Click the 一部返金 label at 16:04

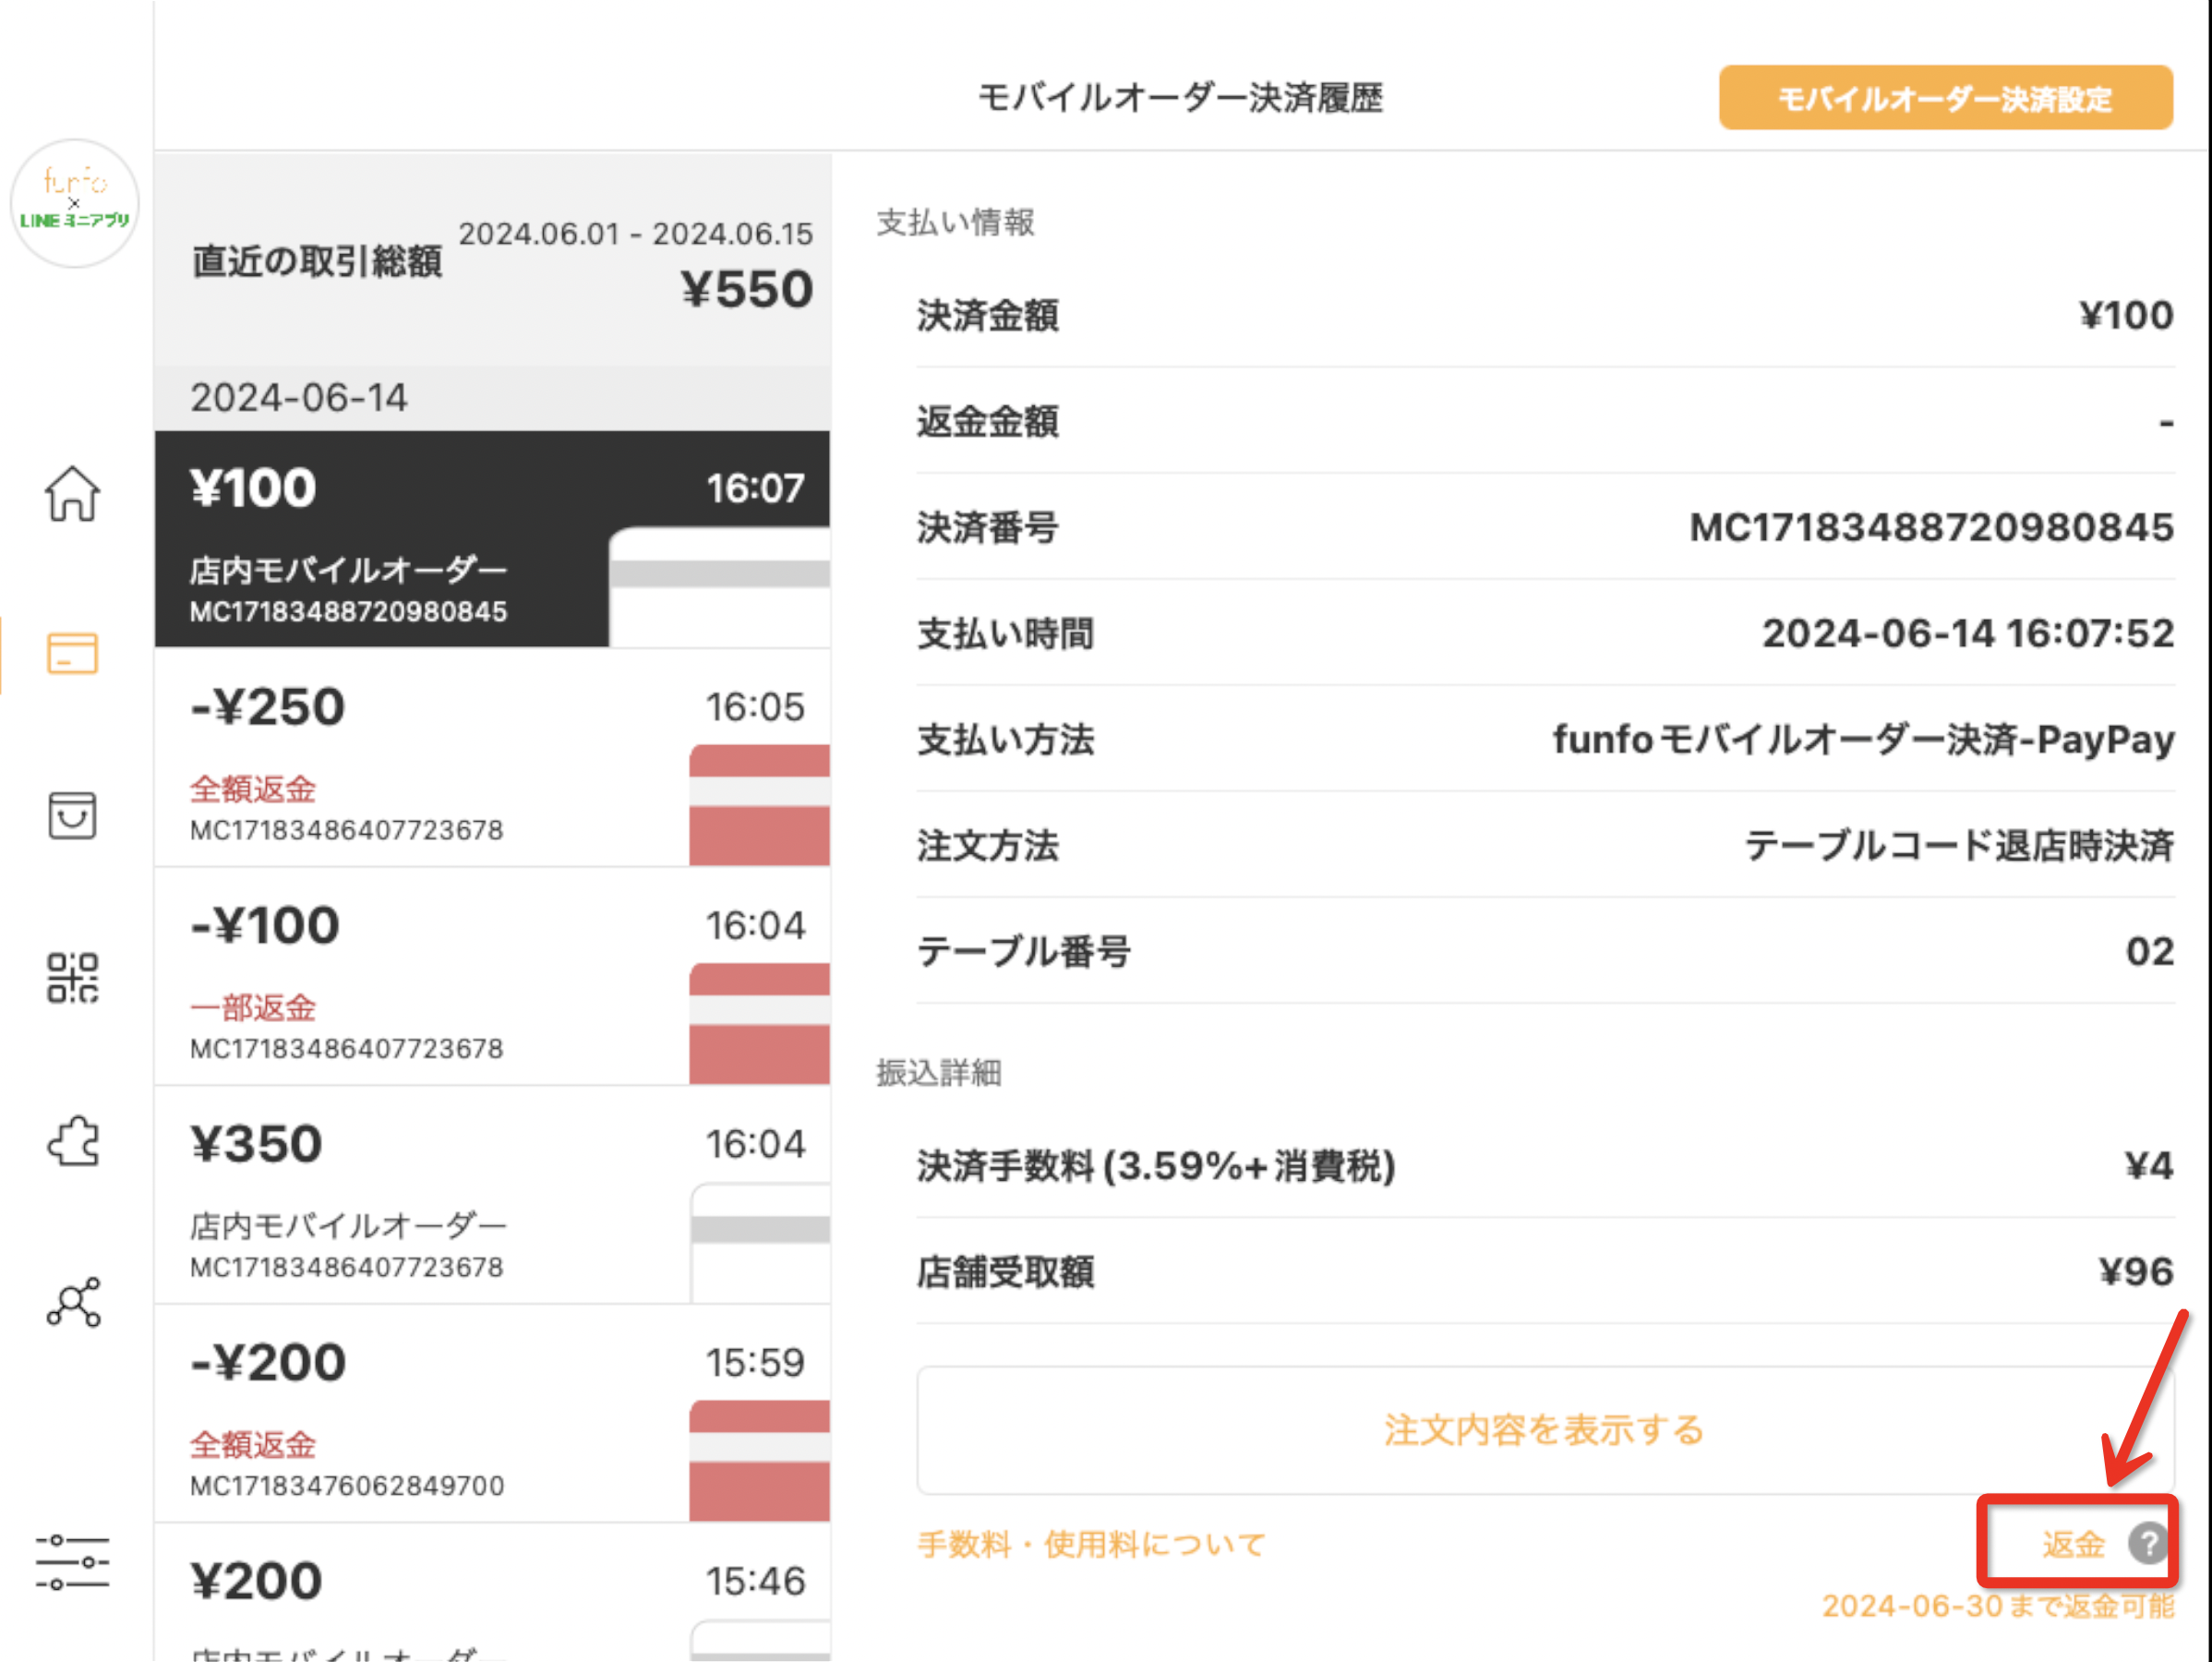coord(253,1008)
